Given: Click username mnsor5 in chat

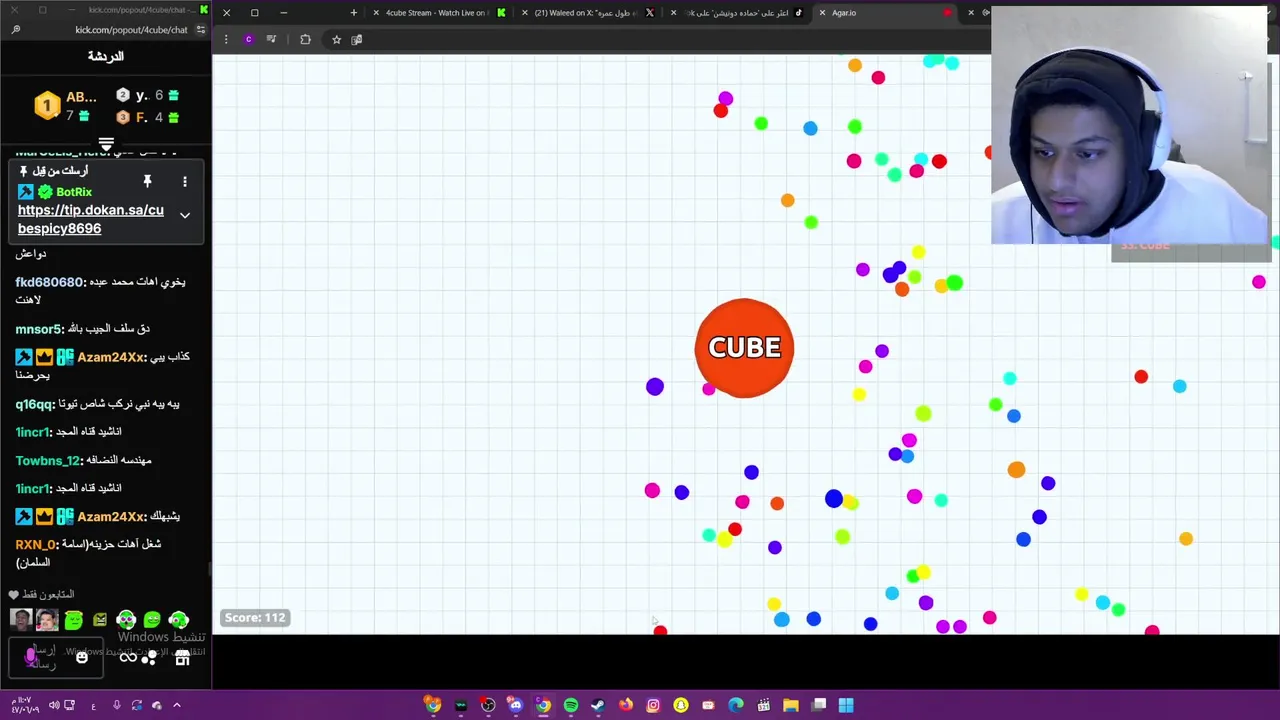Looking at the screenshot, I should click(x=39, y=329).
